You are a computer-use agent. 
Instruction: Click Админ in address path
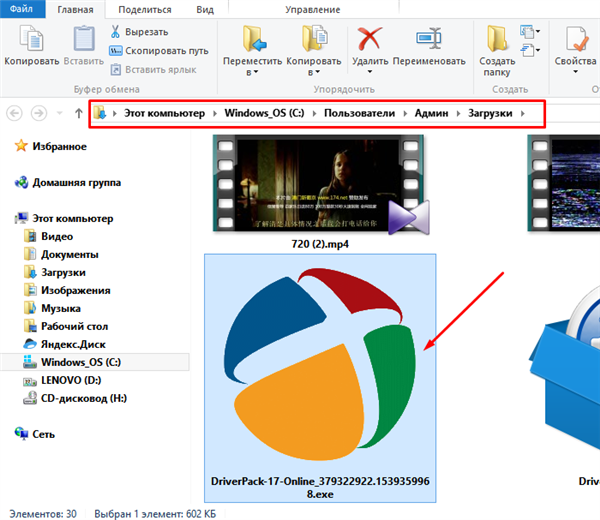click(x=432, y=113)
